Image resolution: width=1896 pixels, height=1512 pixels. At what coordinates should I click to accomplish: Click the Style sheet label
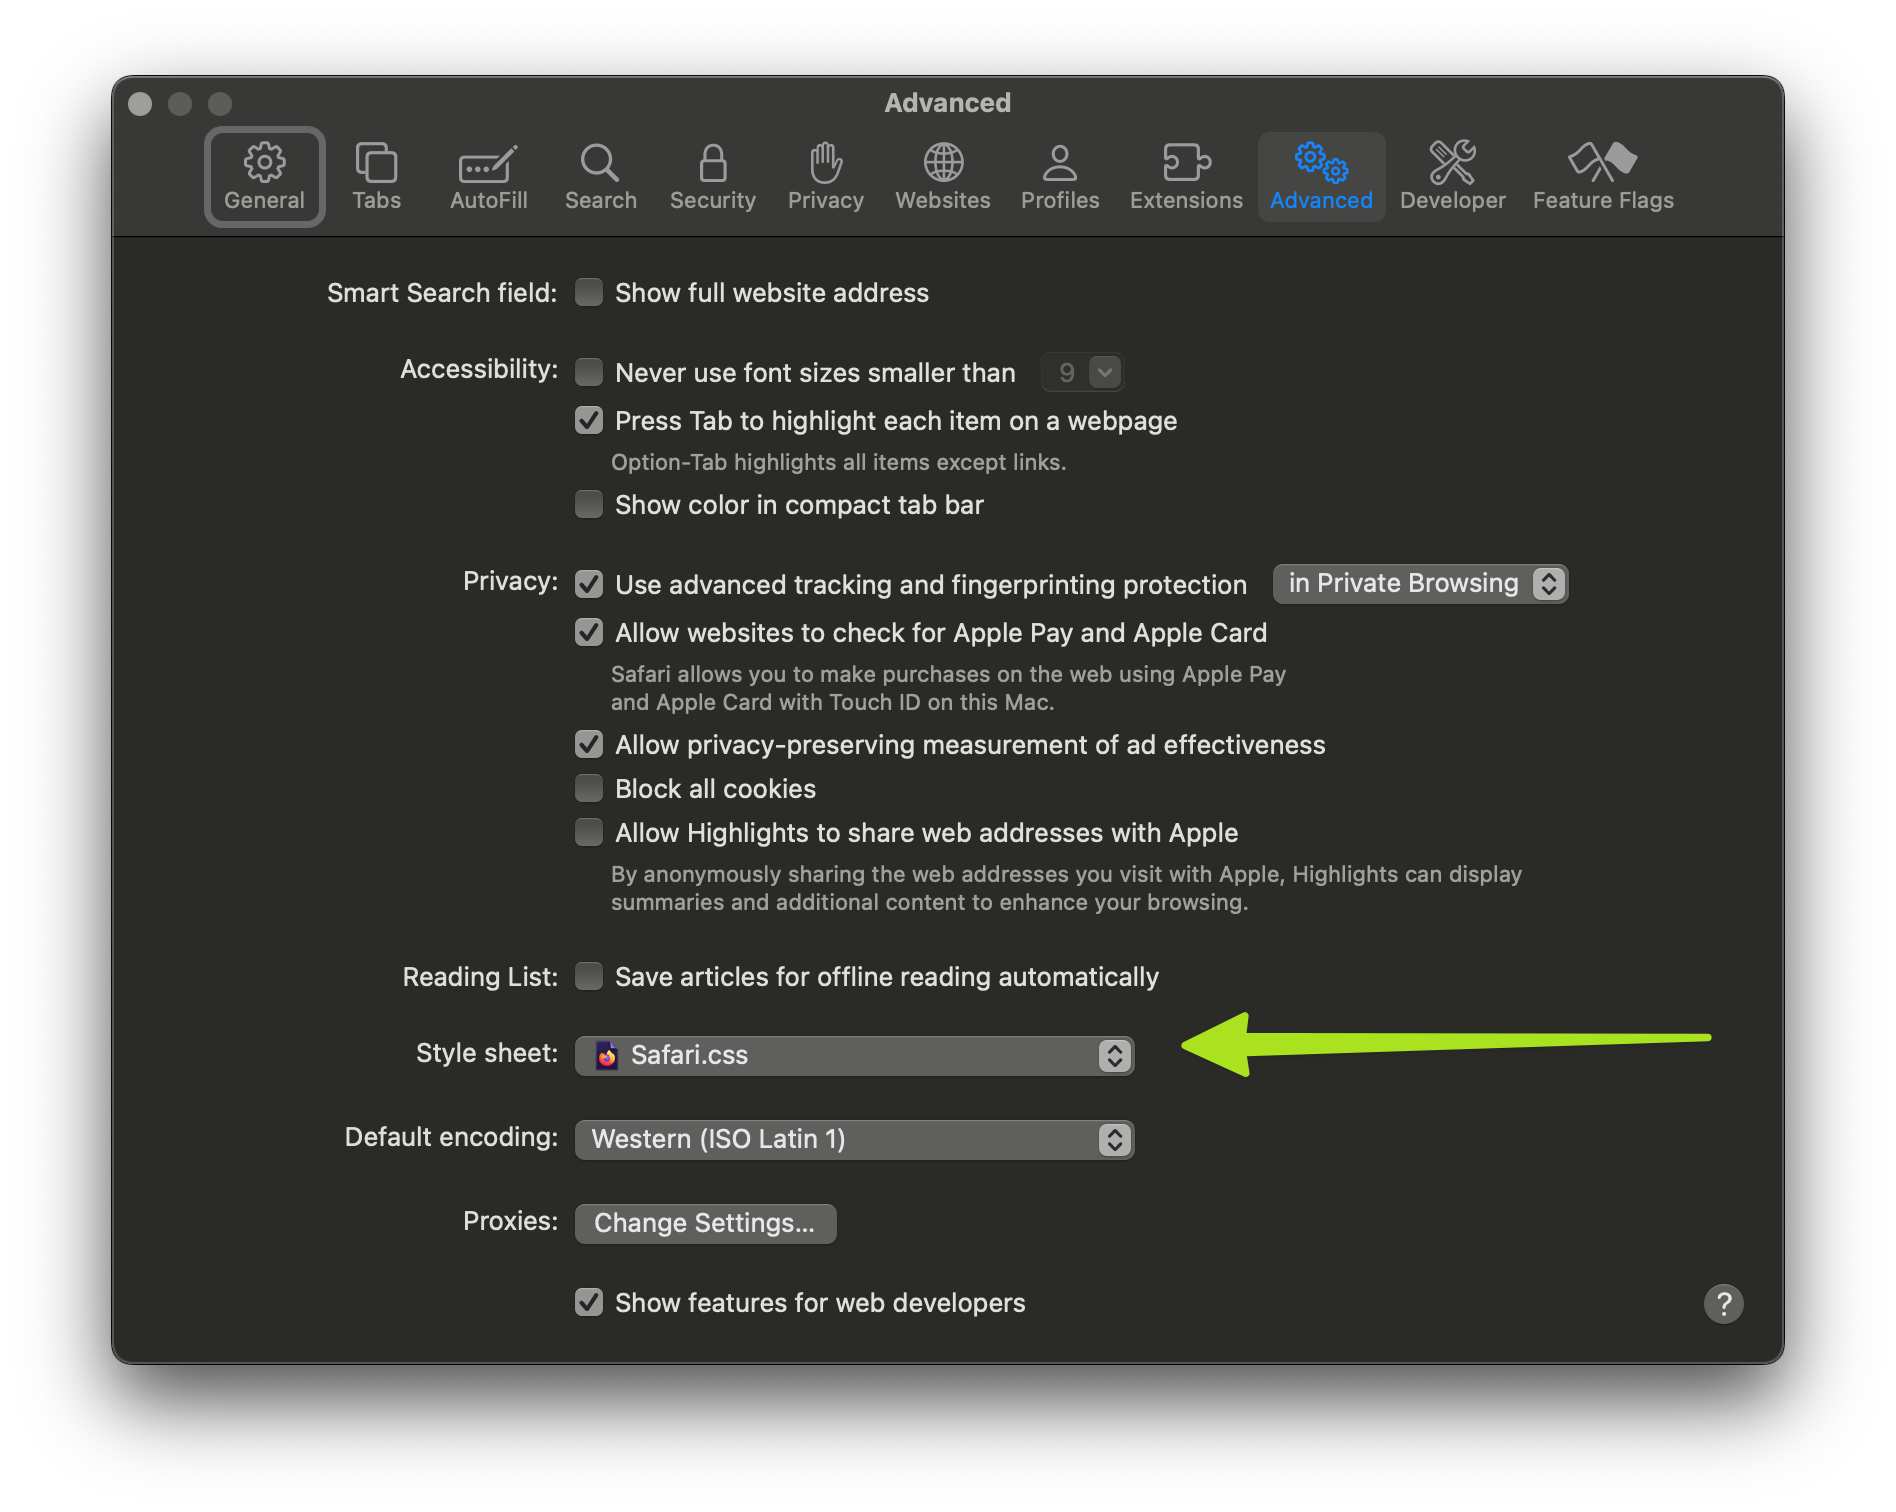coord(487,1053)
